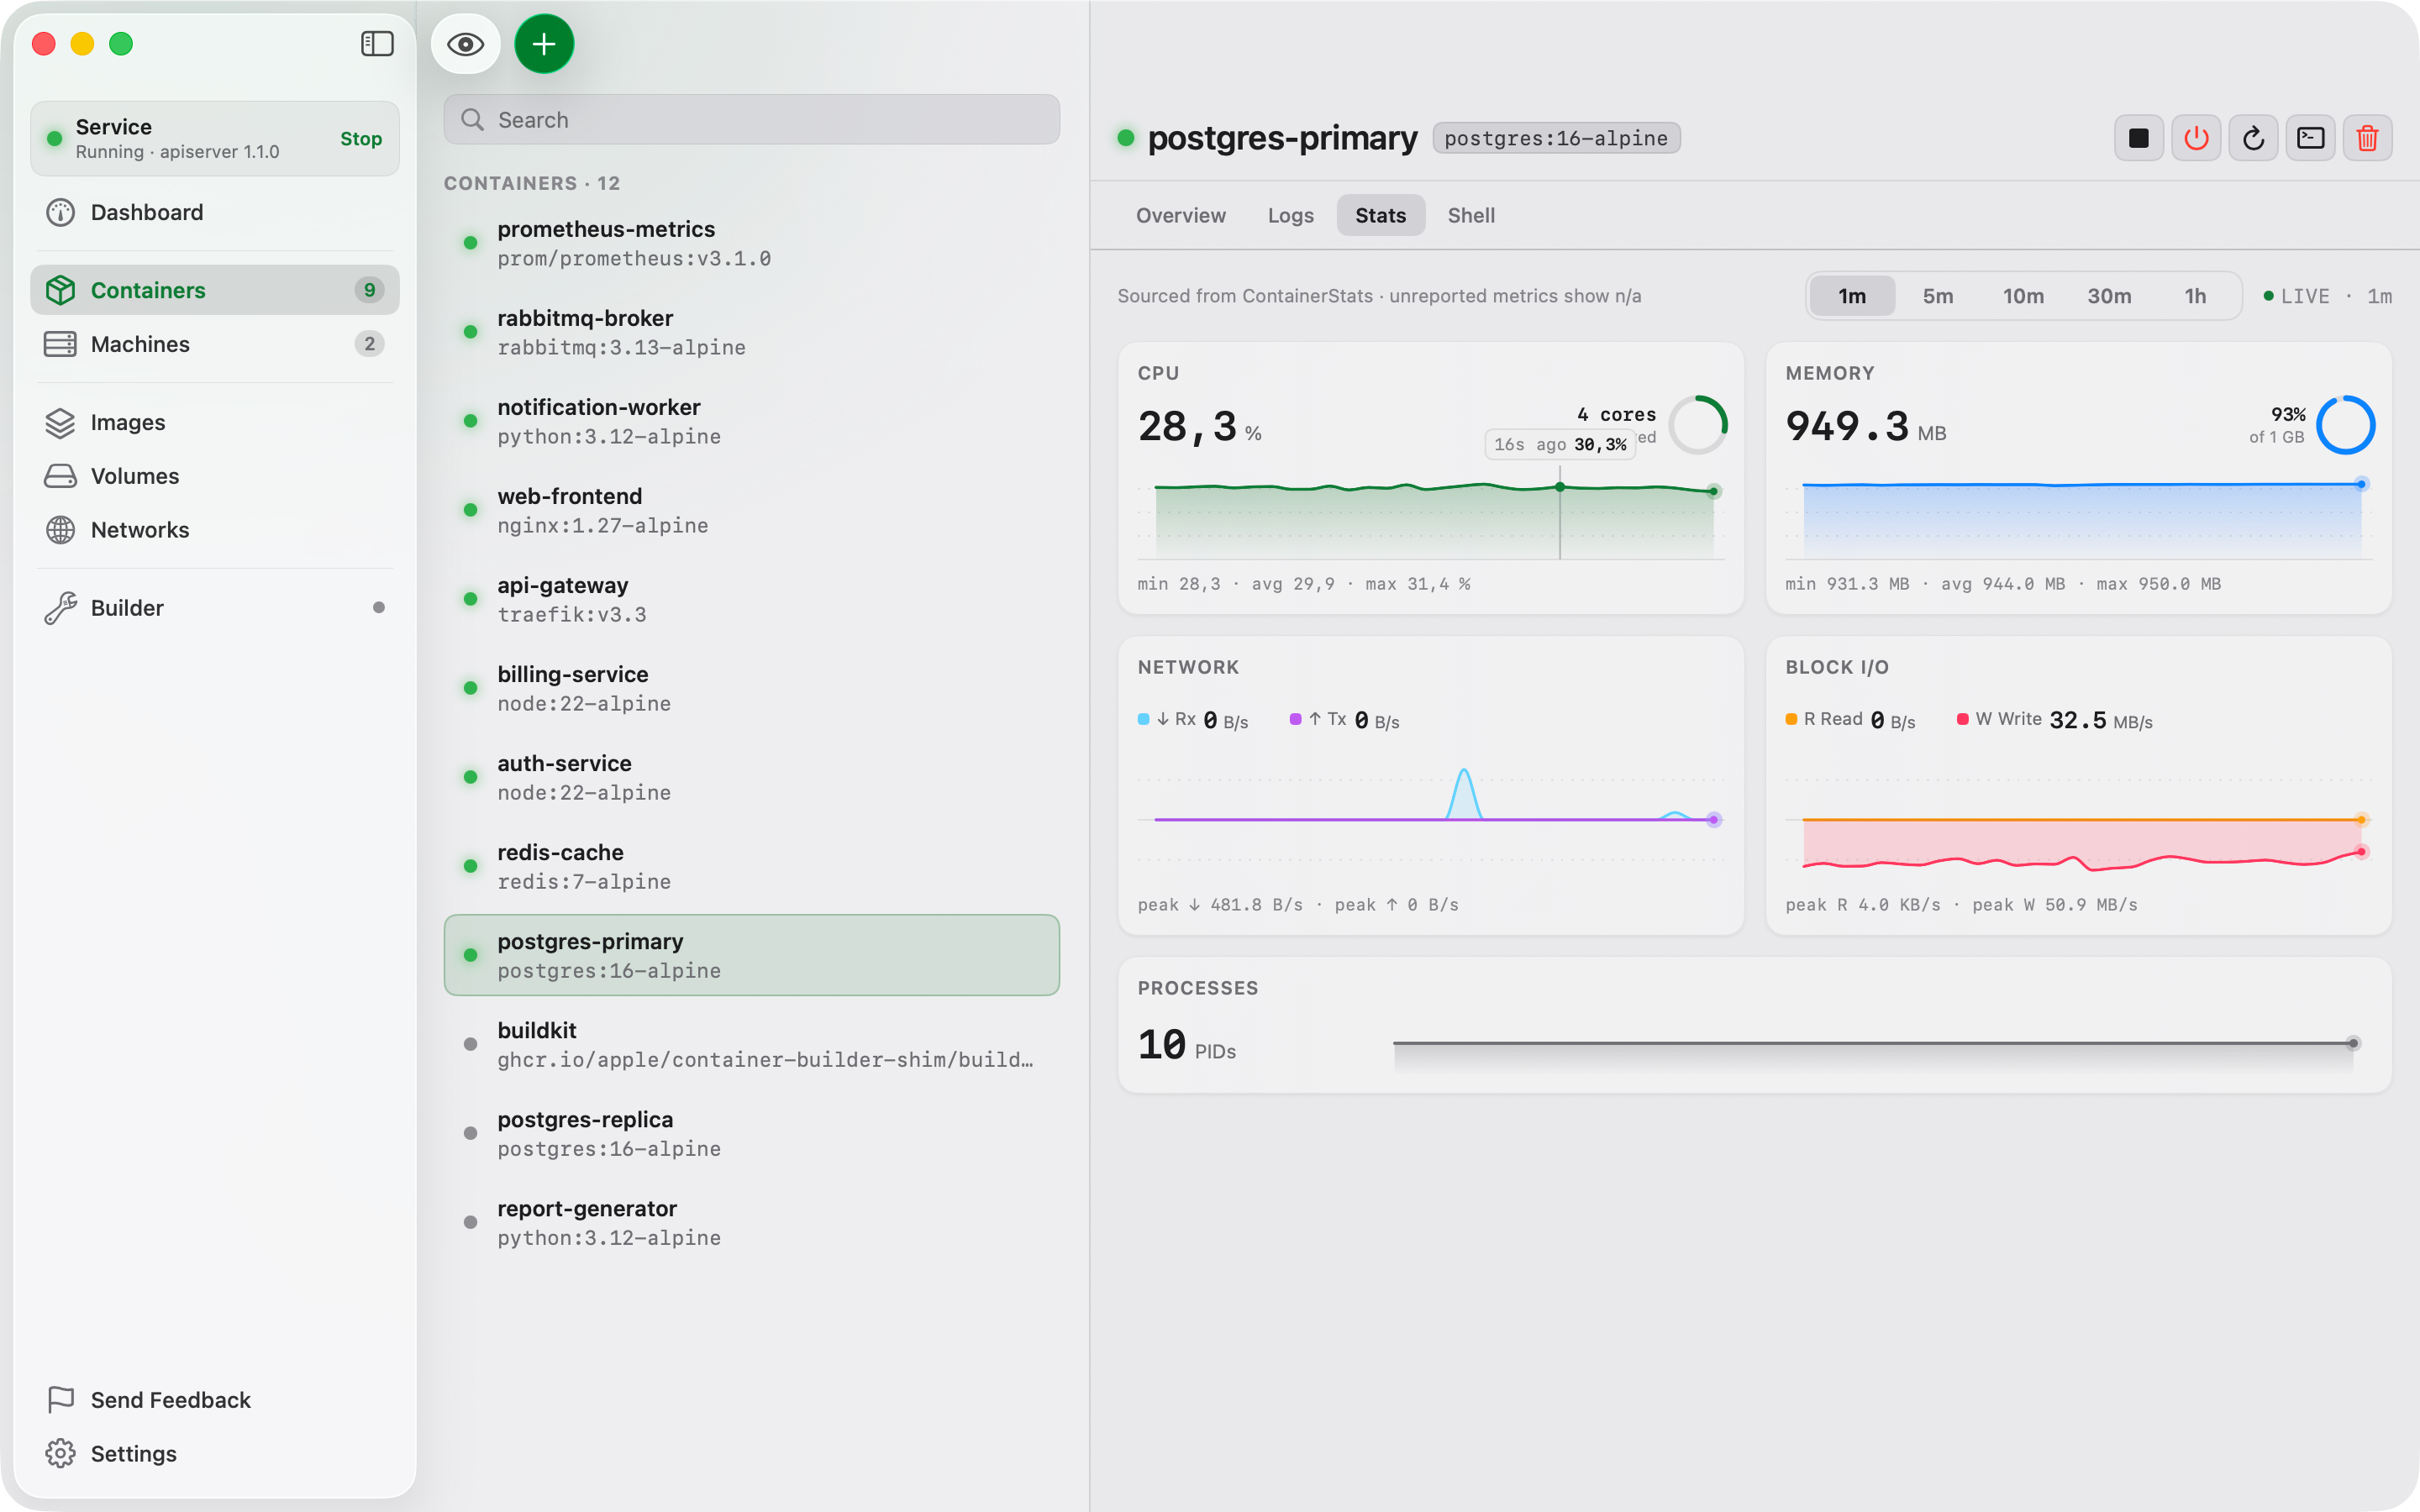Open Volumes section in sidebar
The height and width of the screenshot is (1512, 2420).
point(215,476)
